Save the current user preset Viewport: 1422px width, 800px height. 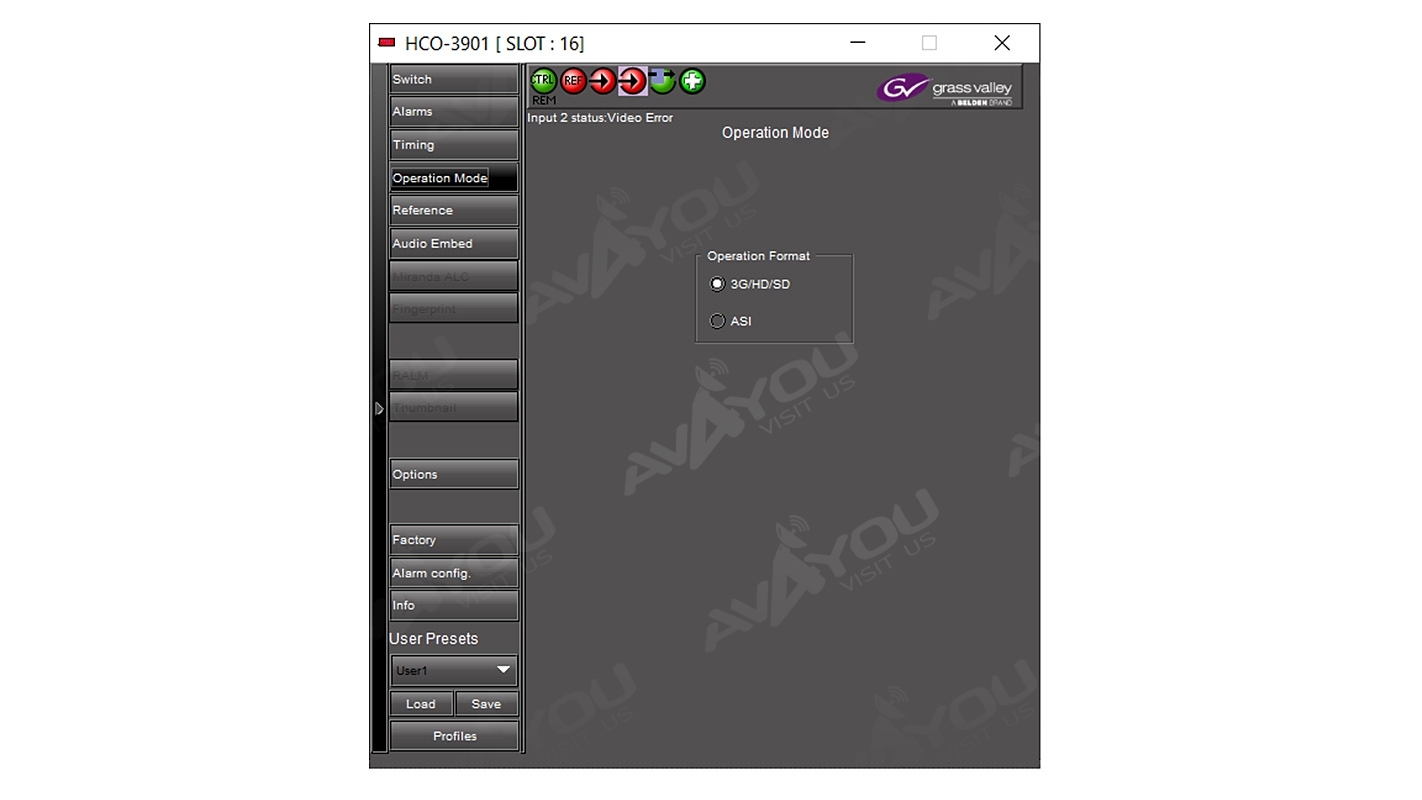(486, 704)
